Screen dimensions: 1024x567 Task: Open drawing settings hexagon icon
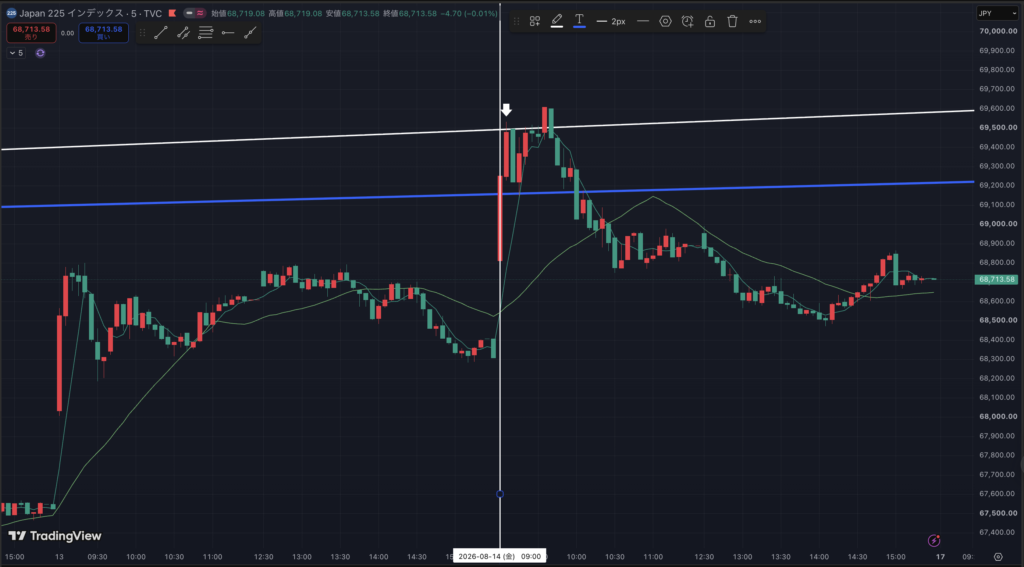(x=665, y=22)
